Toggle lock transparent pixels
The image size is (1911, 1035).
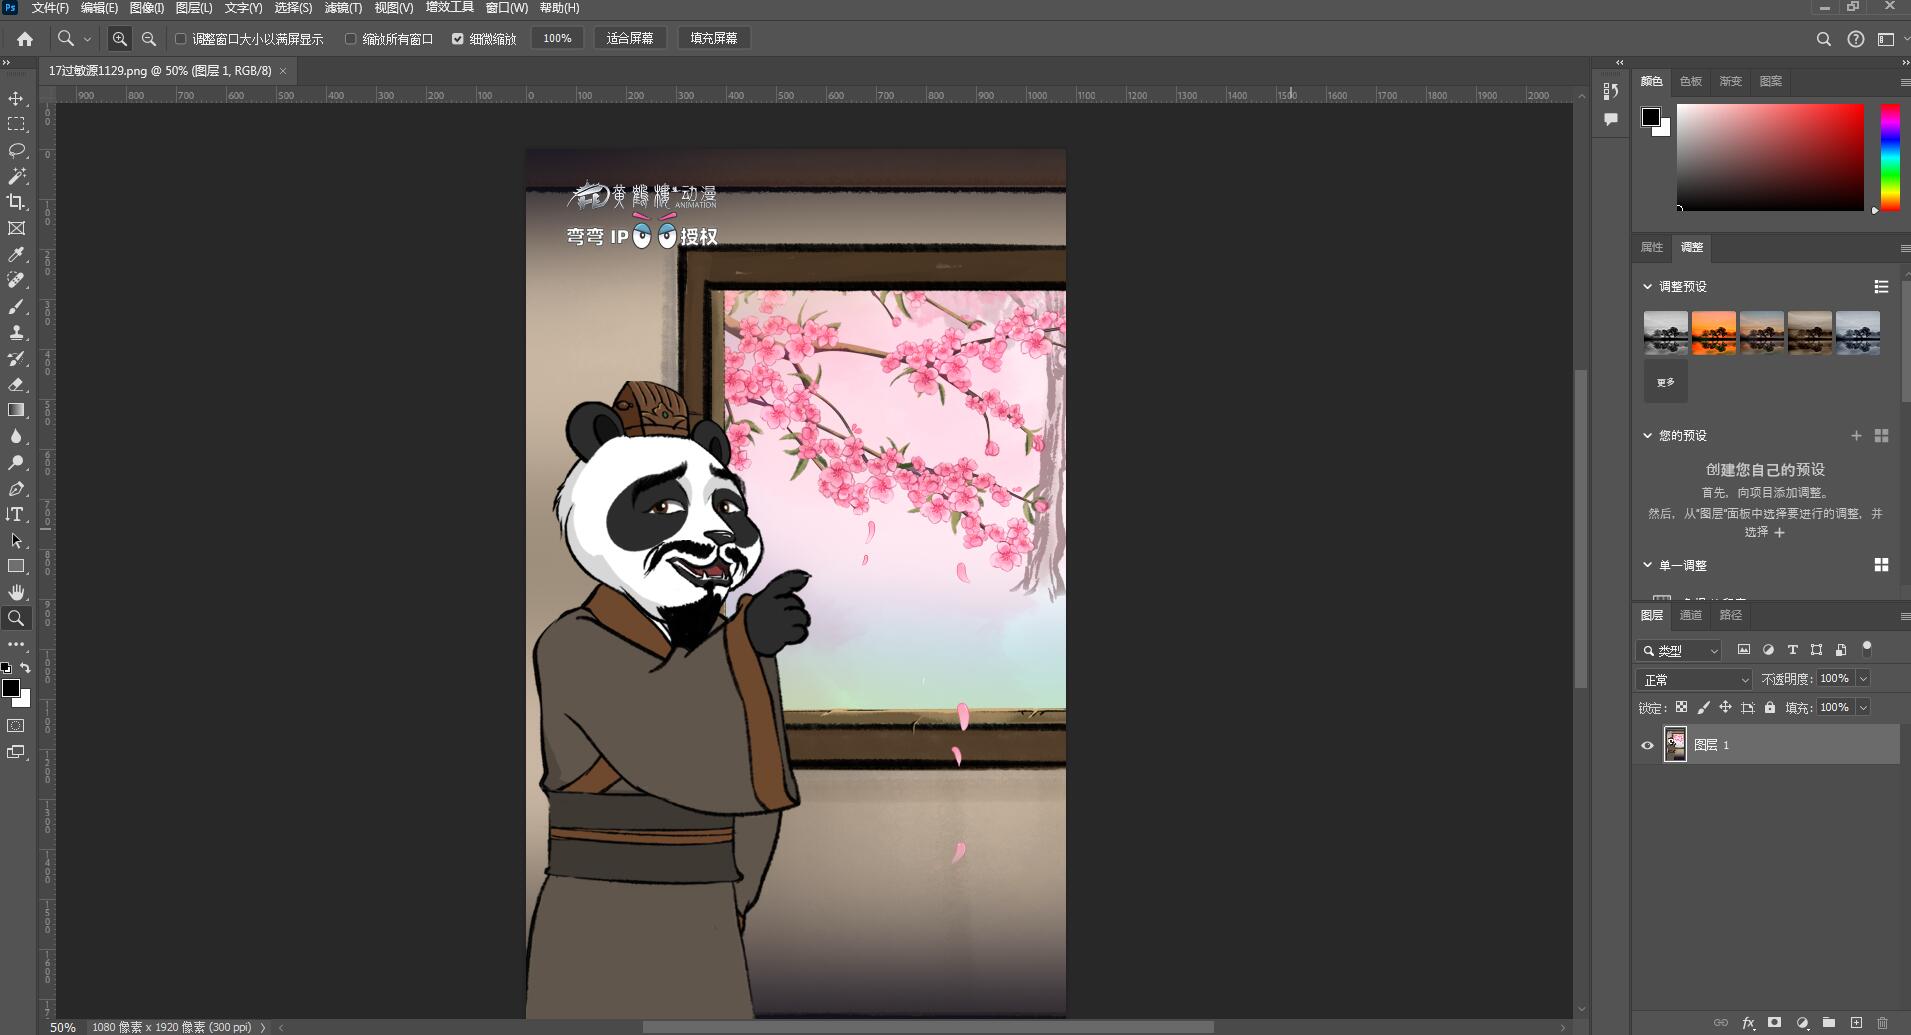click(x=1681, y=707)
